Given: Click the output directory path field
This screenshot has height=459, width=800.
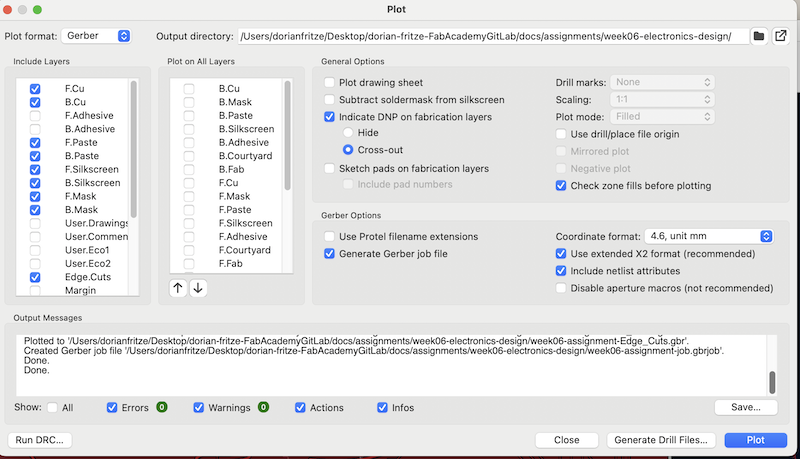Looking at the screenshot, I should 492,36.
